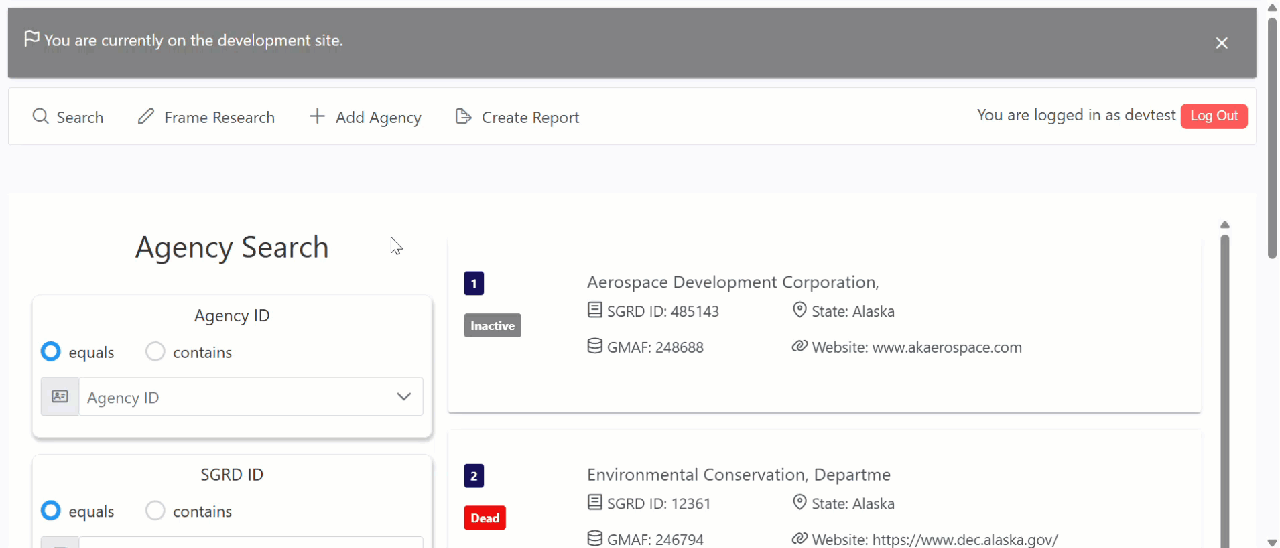Click the document icon beside SGRD ID 485143

(595, 310)
